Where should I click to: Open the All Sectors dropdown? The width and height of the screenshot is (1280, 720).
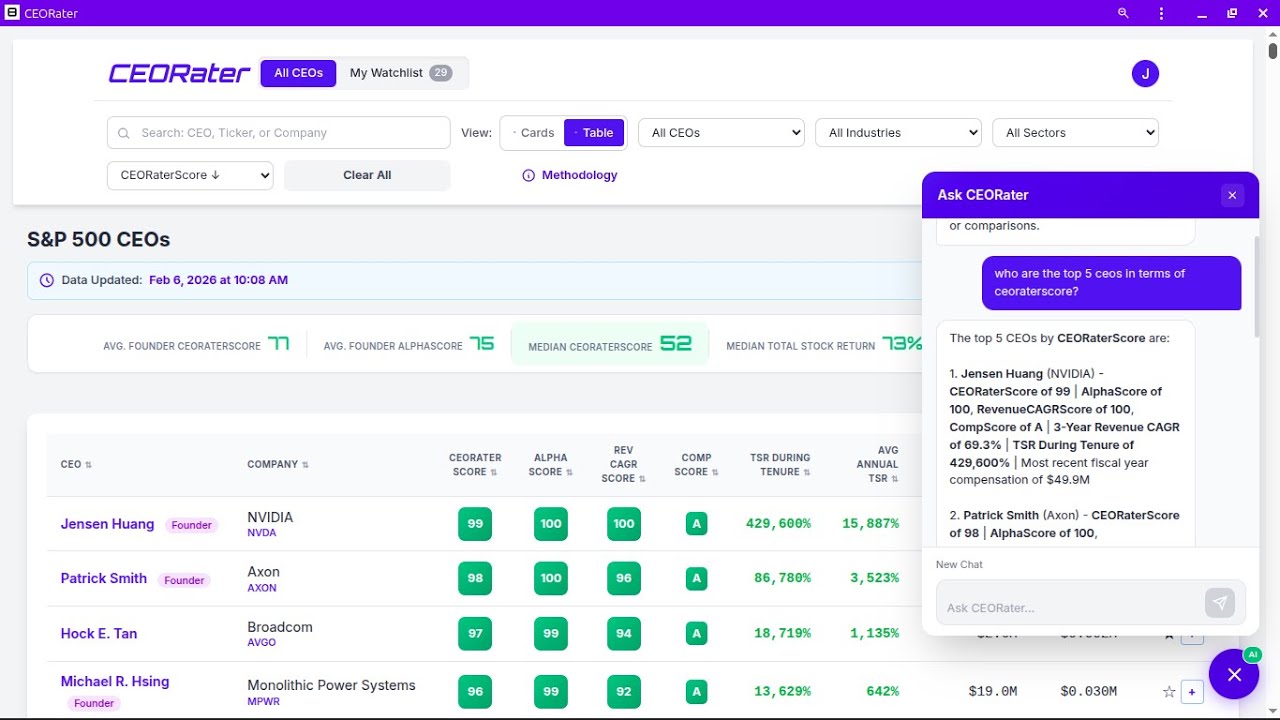pos(1075,133)
